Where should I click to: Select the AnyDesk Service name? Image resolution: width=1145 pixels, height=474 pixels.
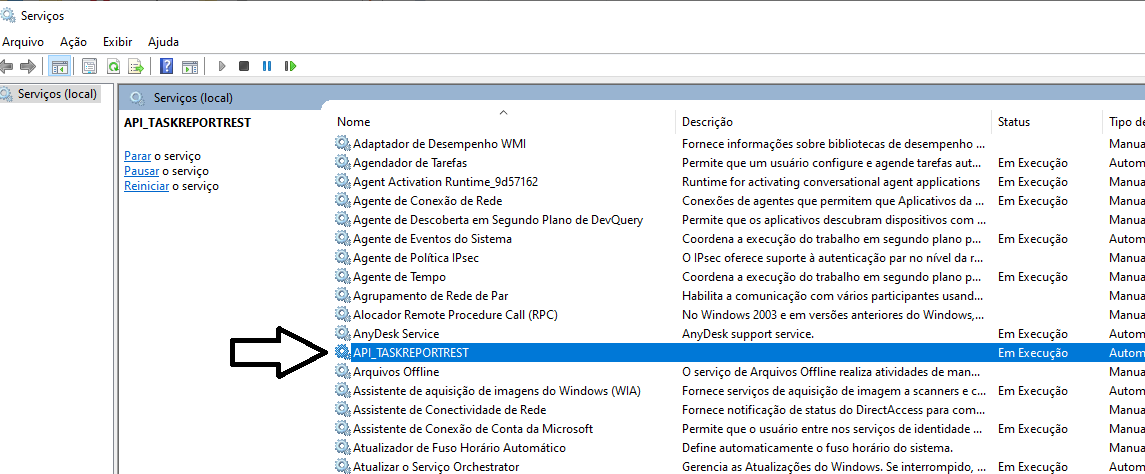click(x=396, y=334)
